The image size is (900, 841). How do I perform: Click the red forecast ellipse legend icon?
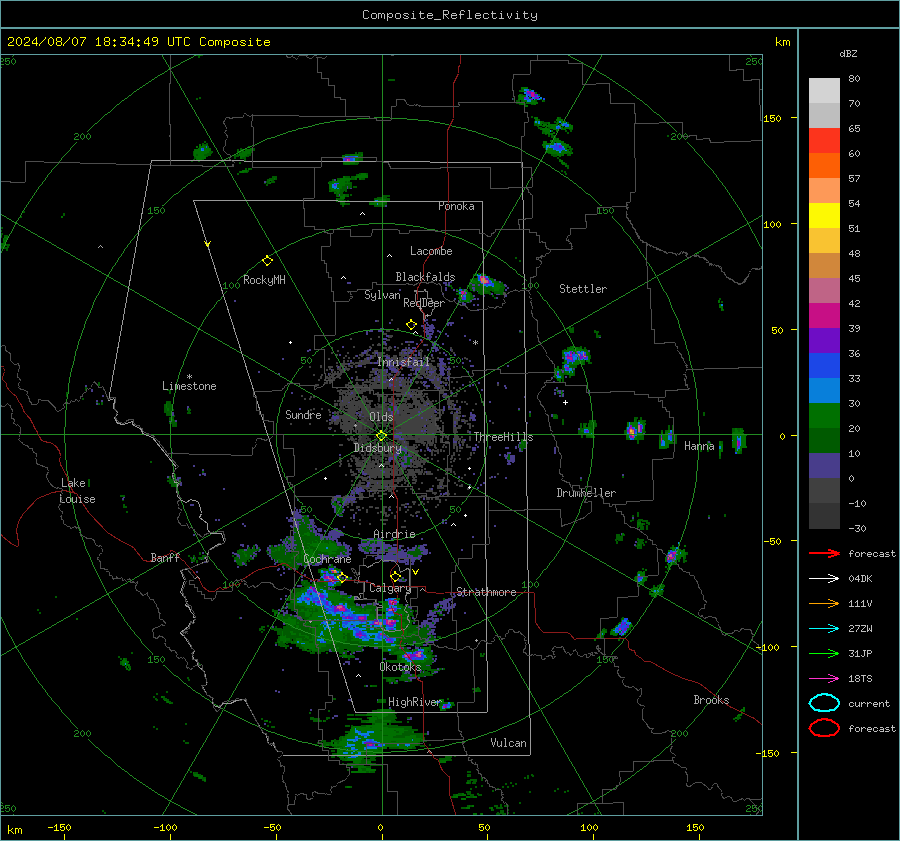pos(824,728)
